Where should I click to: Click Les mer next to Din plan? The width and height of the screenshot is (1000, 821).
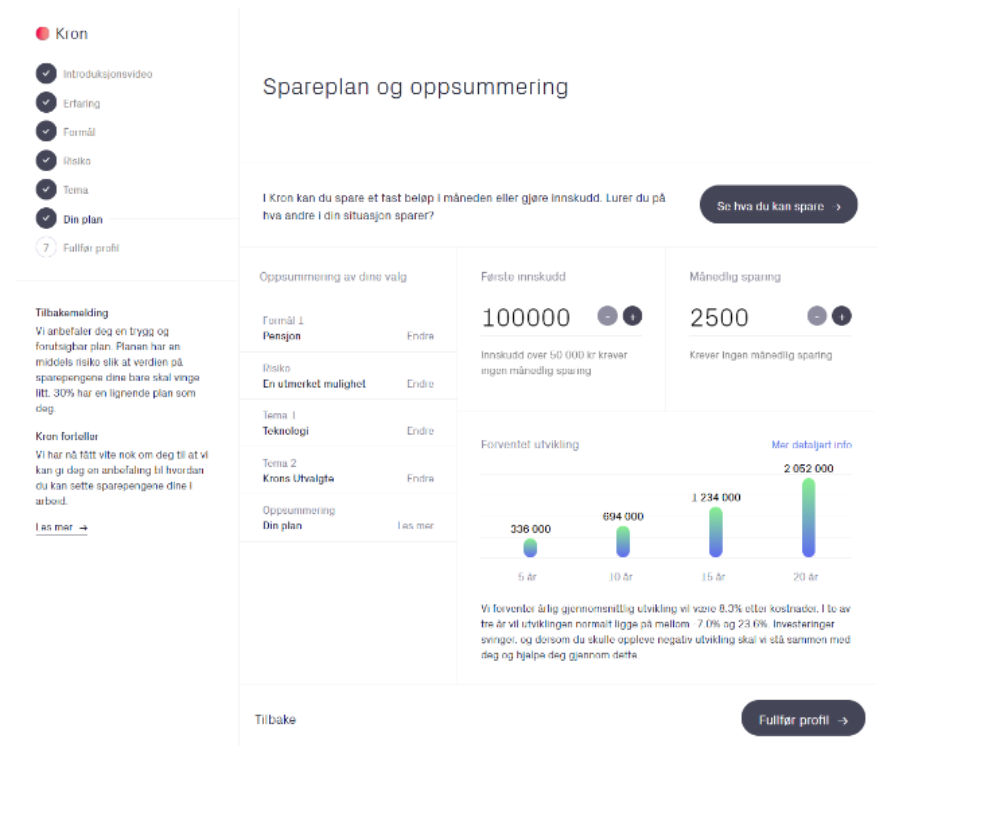pyautogui.click(x=416, y=526)
